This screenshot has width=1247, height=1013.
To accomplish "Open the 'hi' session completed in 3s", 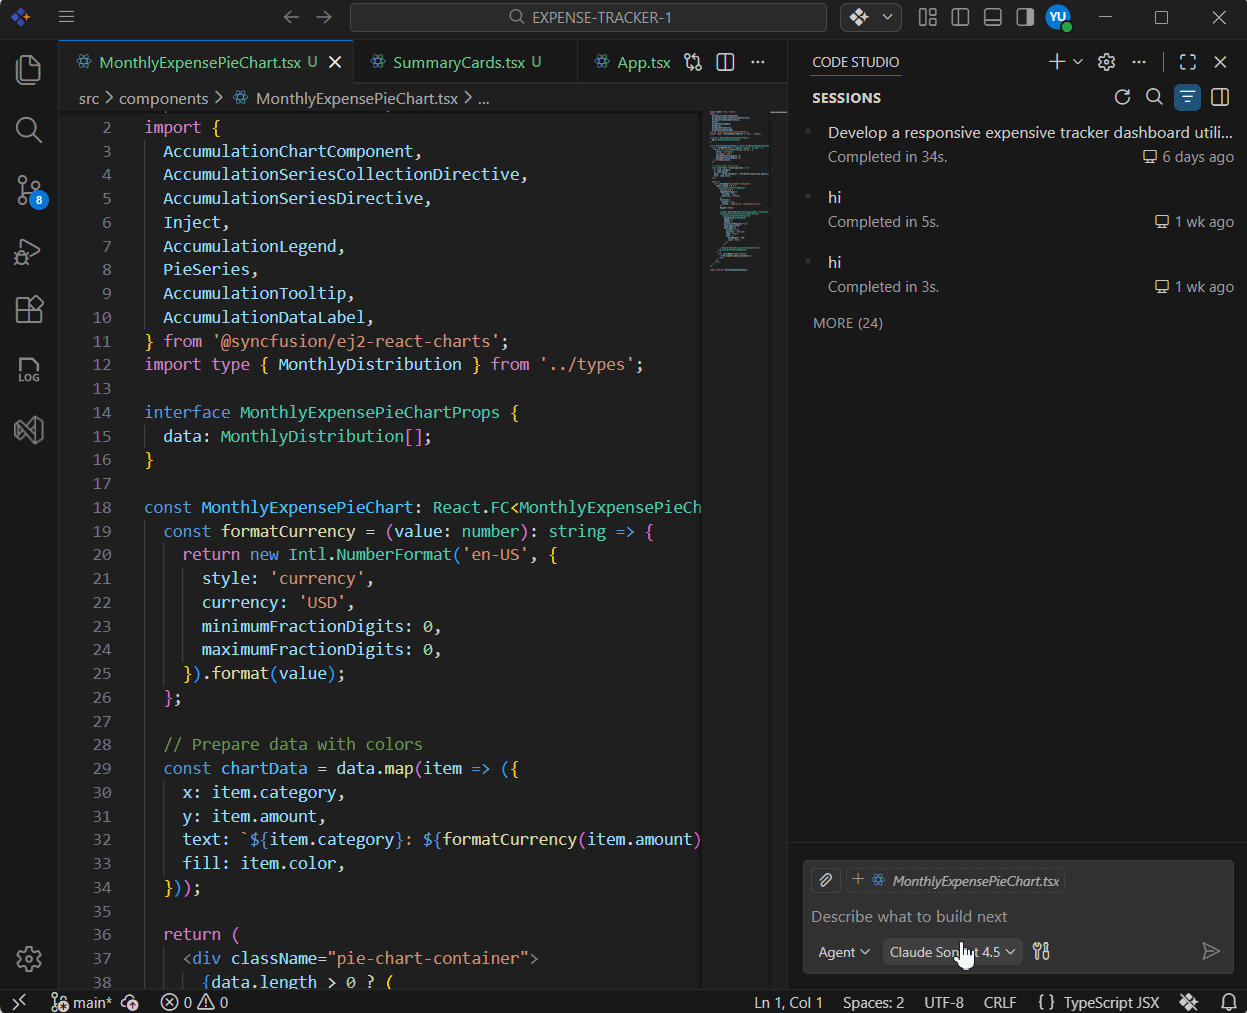I will [x=1019, y=274].
